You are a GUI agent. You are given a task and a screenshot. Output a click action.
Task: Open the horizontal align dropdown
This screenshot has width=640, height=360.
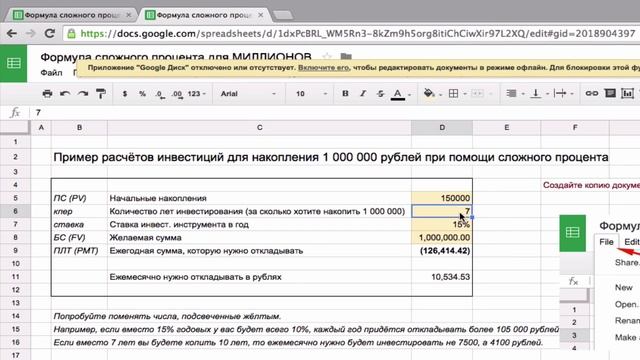515,93
